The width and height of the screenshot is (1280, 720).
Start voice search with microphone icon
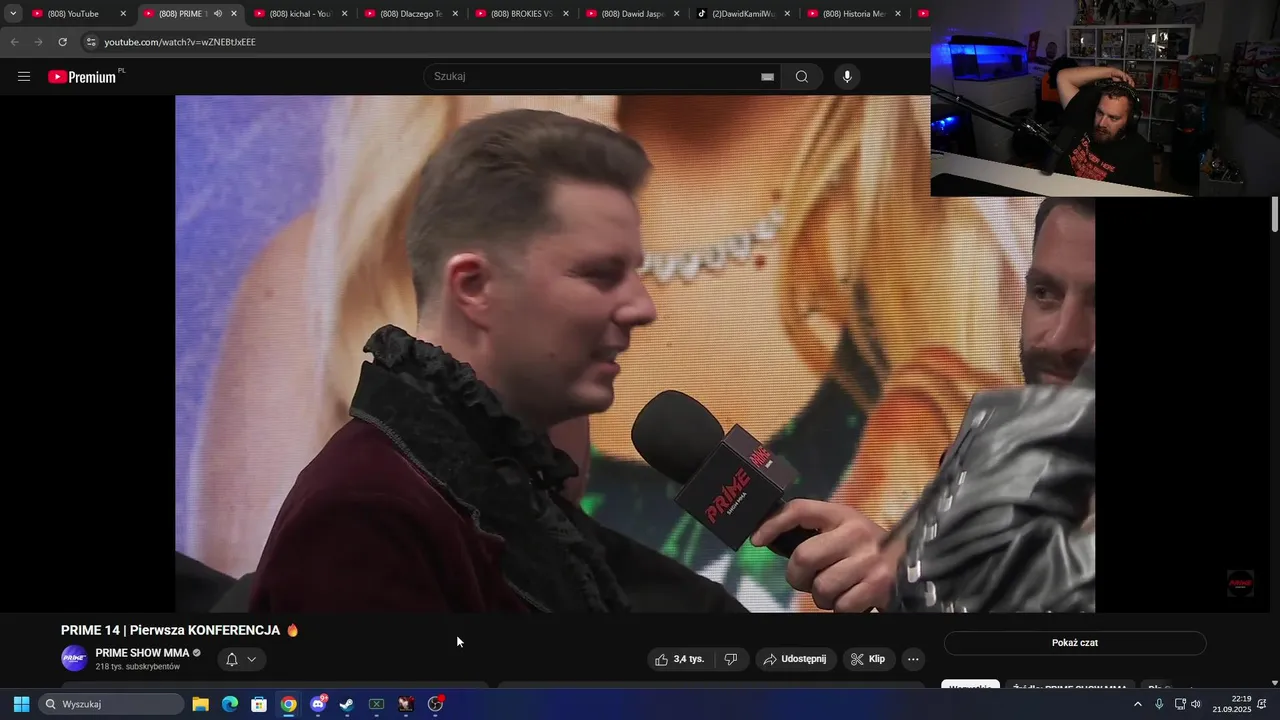coord(847,77)
